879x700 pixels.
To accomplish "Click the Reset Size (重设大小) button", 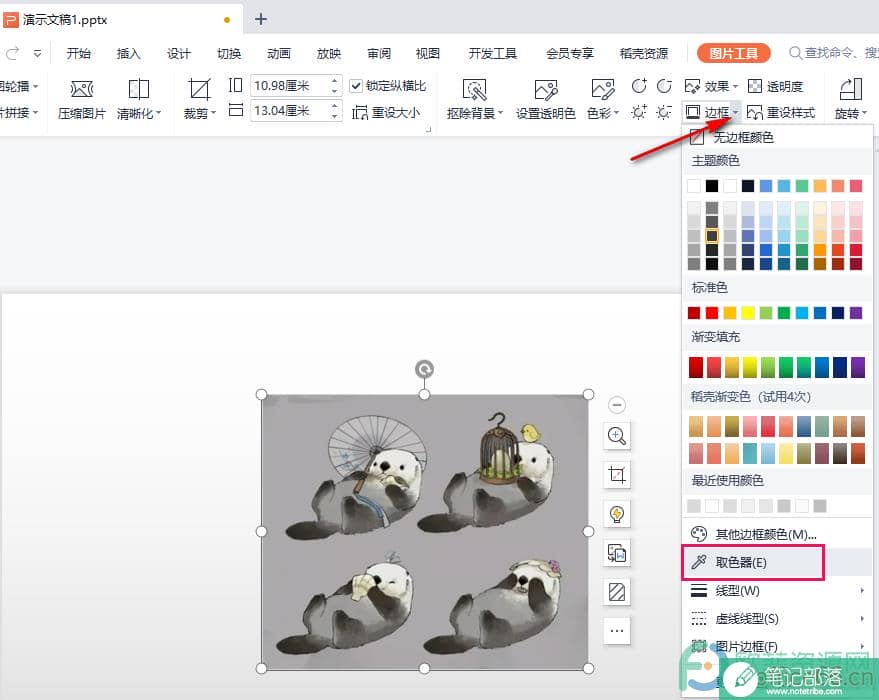I will click(x=386, y=113).
